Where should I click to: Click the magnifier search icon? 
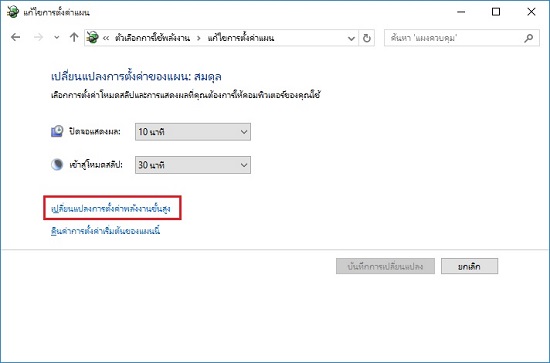tap(529, 38)
